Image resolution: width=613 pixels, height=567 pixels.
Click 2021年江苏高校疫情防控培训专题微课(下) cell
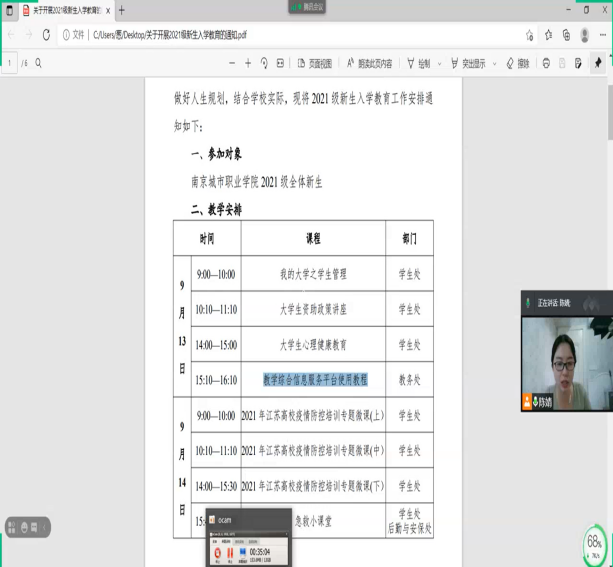pyautogui.click(x=313, y=486)
